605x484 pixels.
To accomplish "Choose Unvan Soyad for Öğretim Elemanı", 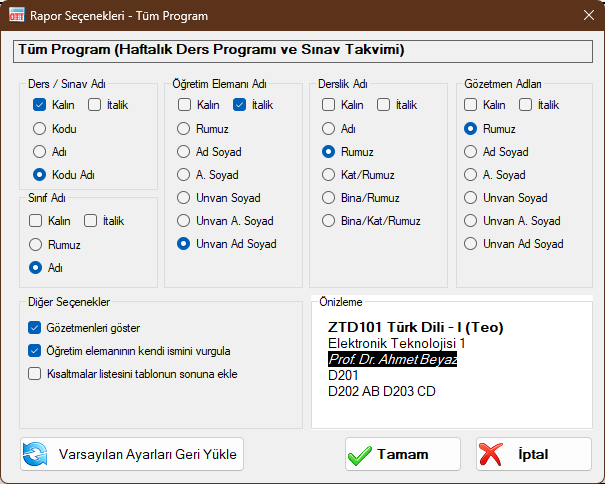I will point(184,197).
